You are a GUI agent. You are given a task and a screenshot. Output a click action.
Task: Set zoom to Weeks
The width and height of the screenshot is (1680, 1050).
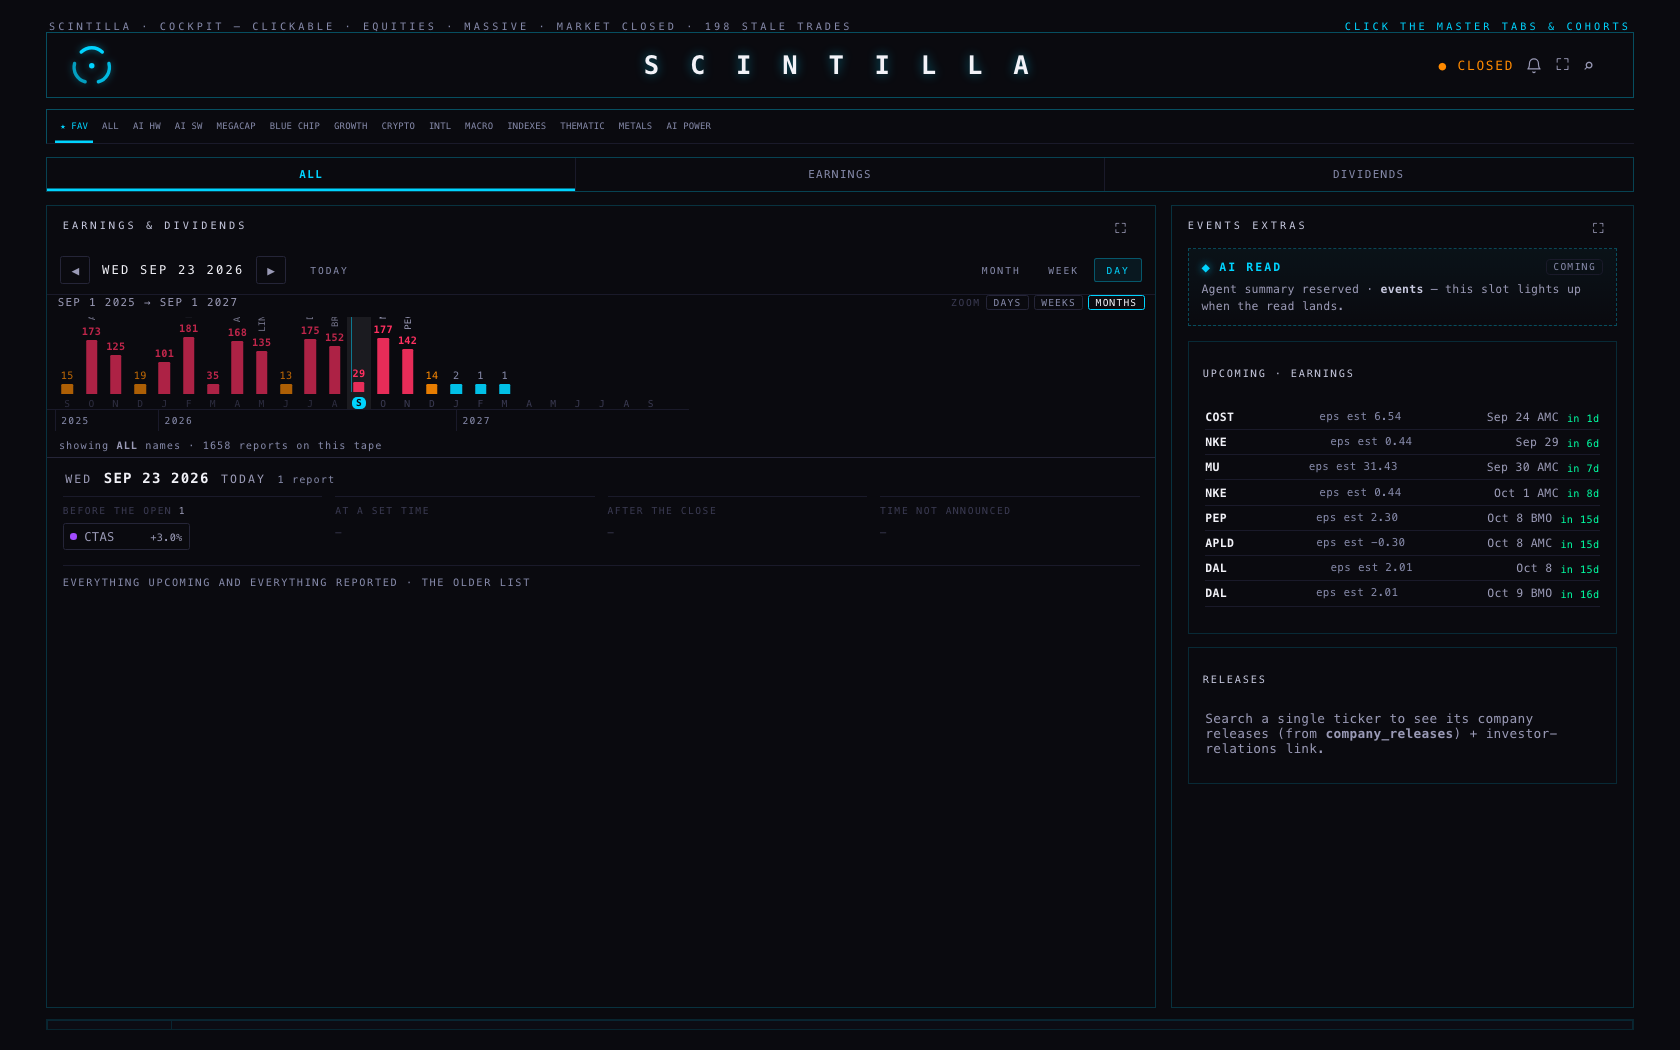click(x=1058, y=303)
